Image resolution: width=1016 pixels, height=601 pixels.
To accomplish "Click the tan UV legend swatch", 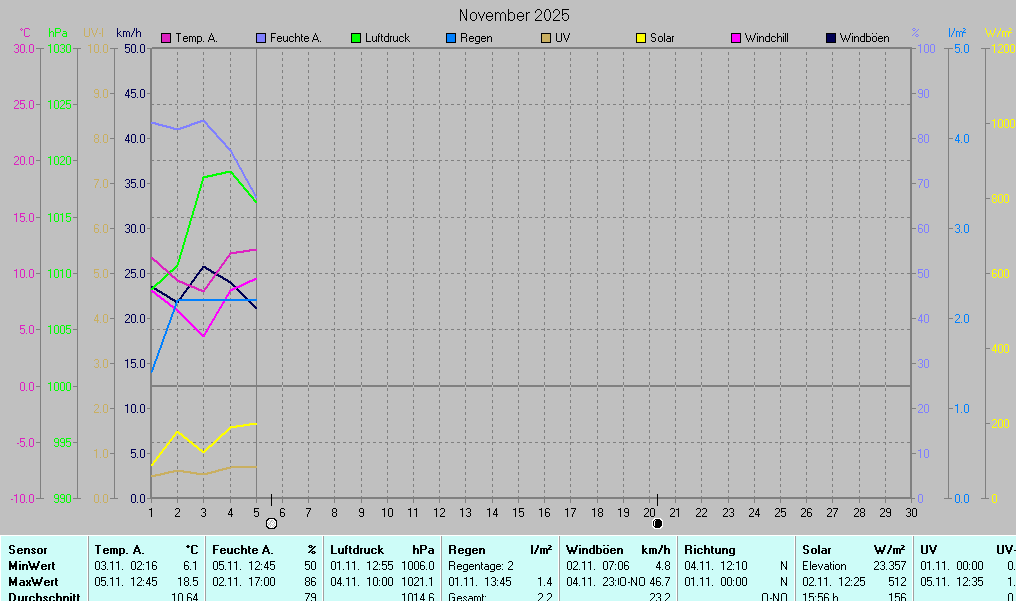I will [x=546, y=38].
